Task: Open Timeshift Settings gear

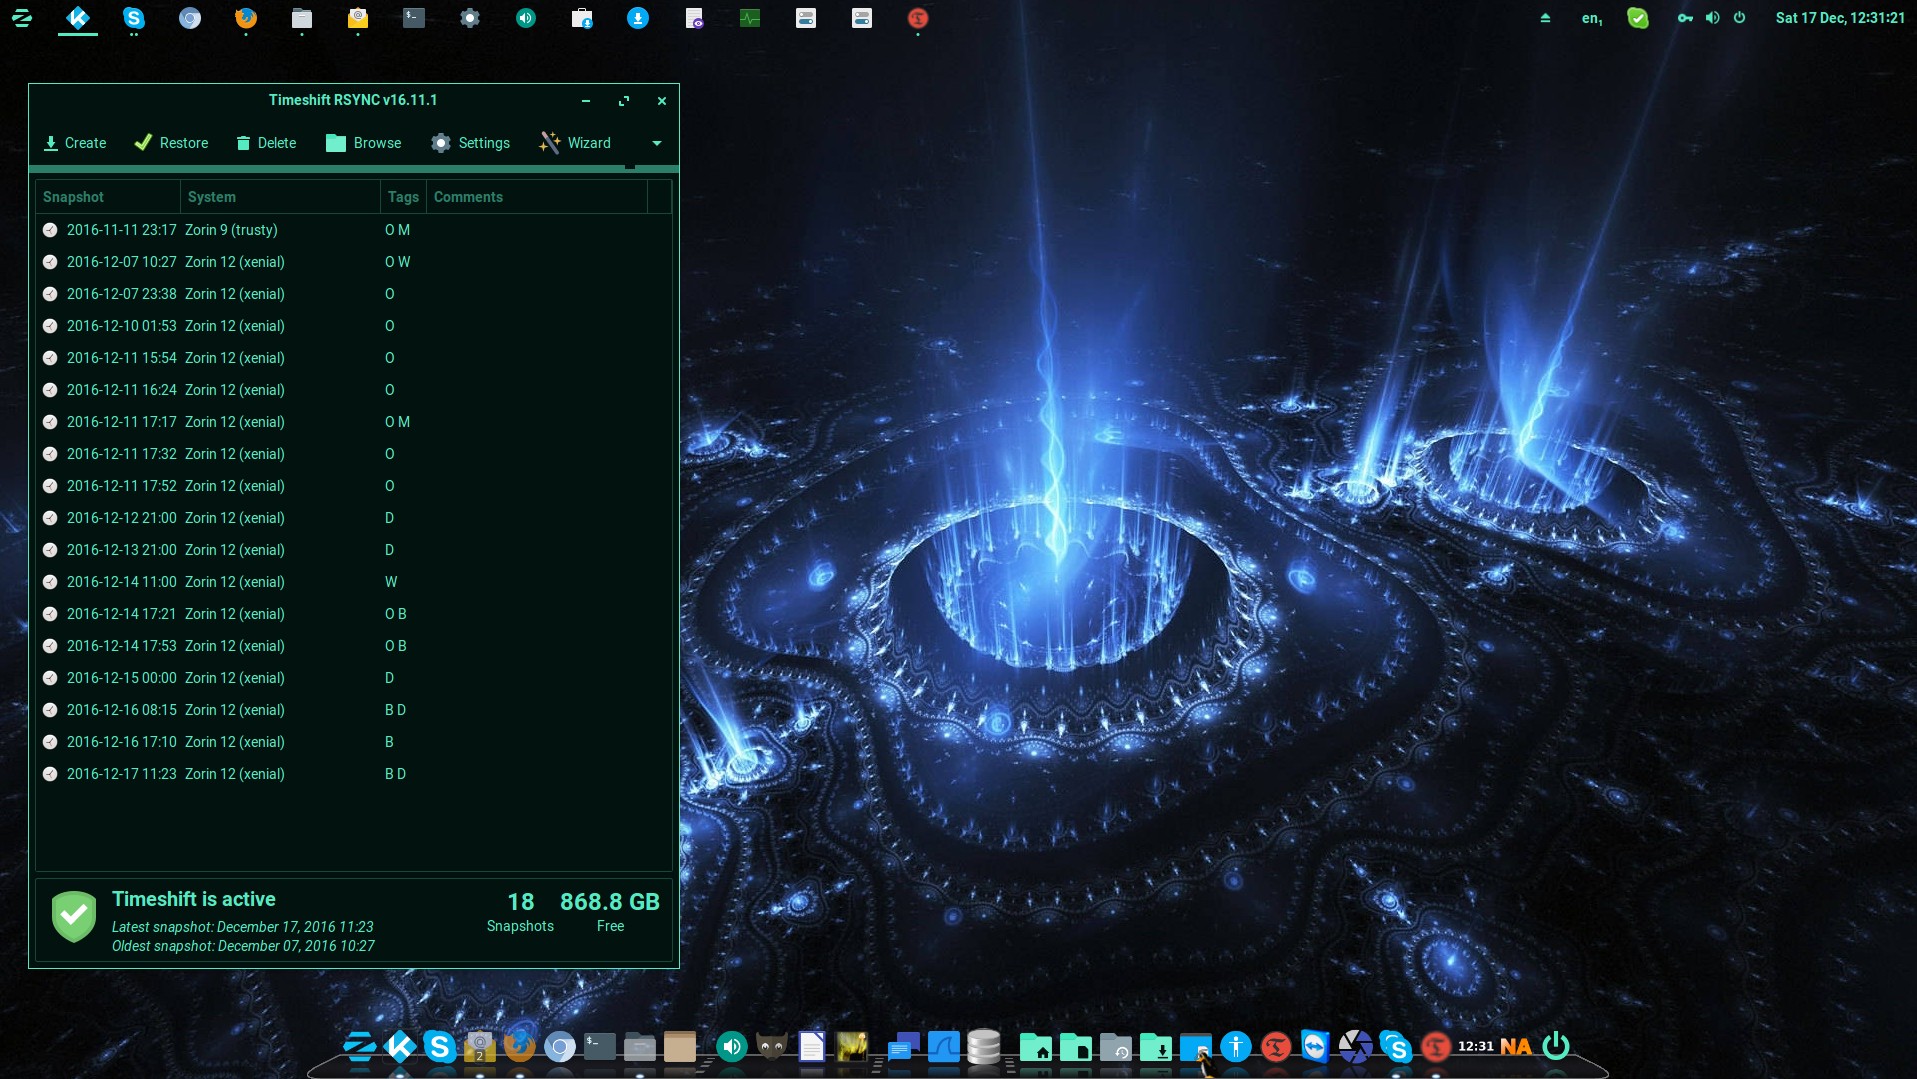Action: coord(470,143)
